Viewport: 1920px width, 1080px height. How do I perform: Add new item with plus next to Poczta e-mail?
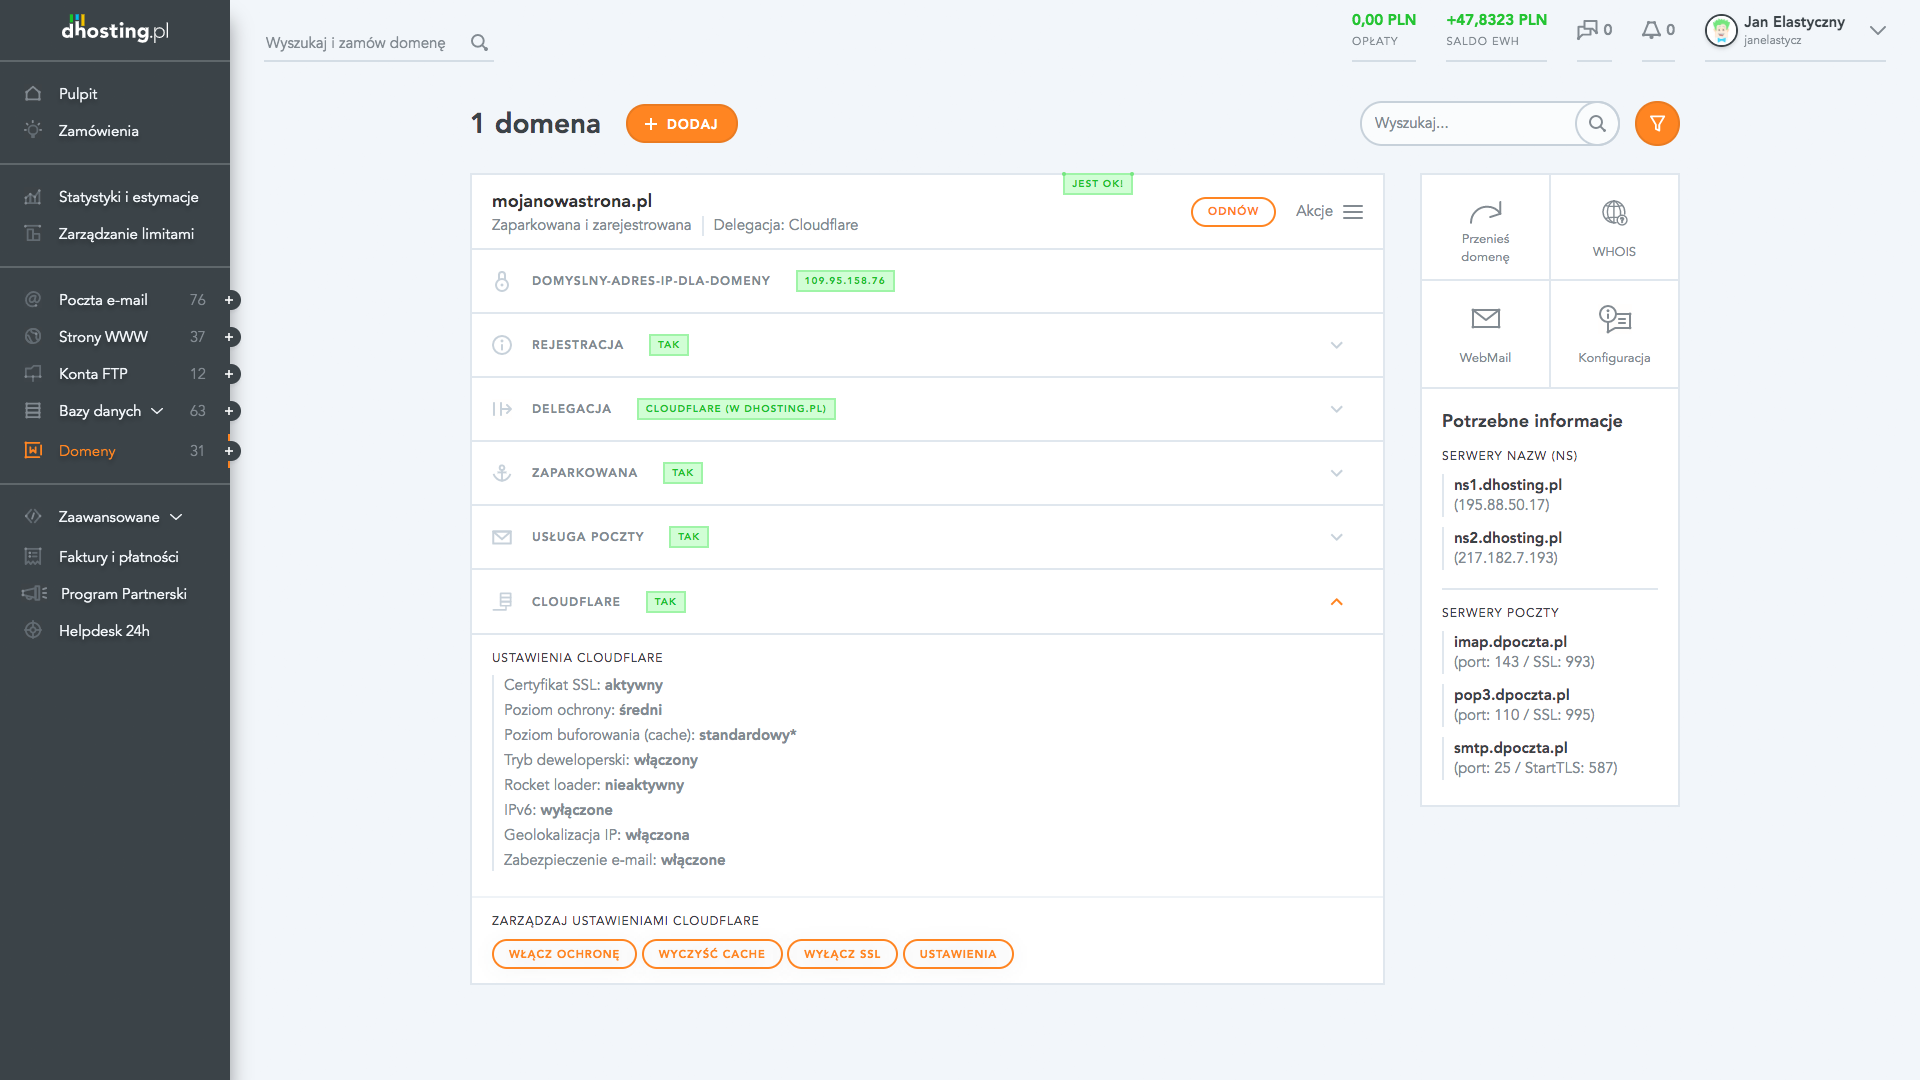pos(229,300)
